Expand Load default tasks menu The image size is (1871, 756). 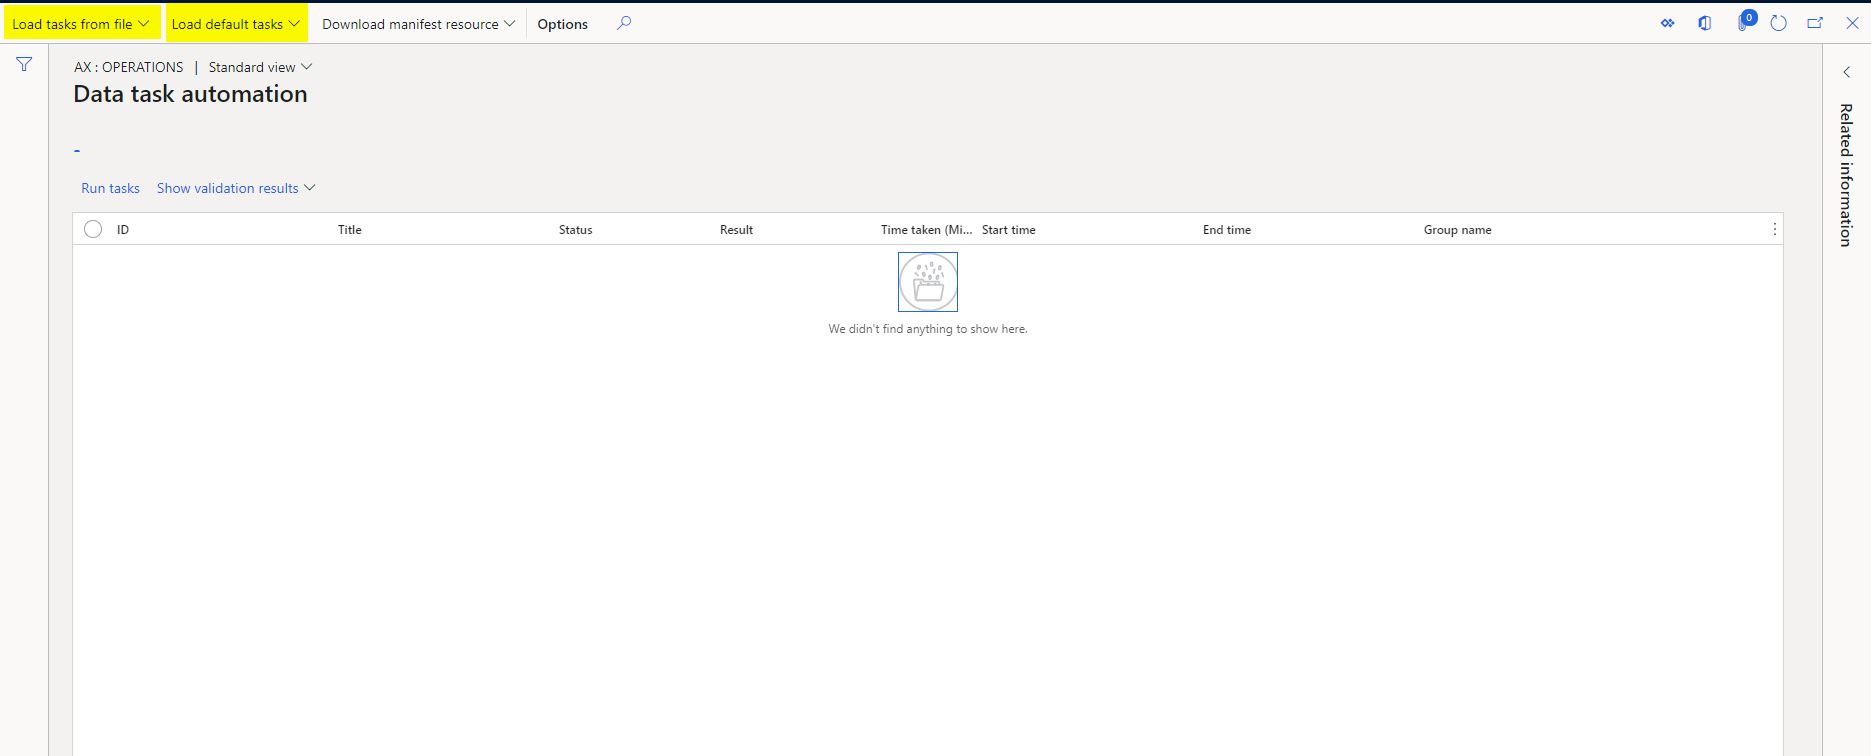(x=236, y=24)
